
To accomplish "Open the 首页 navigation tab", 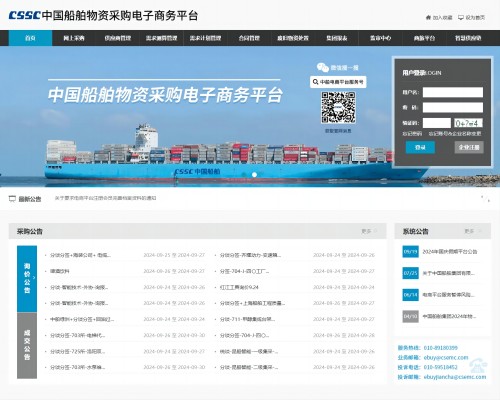I will click(x=30, y=38).
